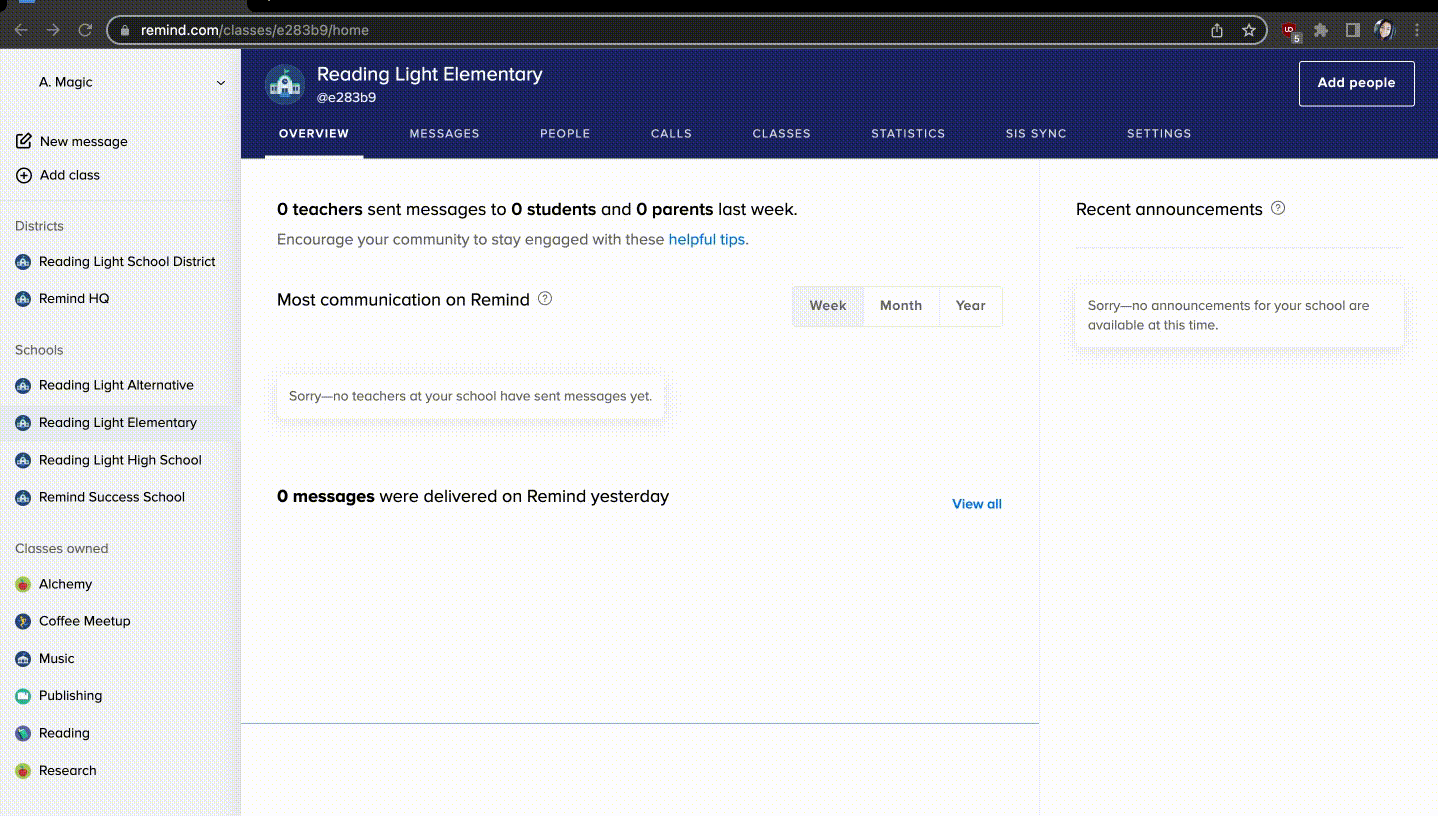
Task: Click the New message compose icon
Action: click(x=24, y=141)
